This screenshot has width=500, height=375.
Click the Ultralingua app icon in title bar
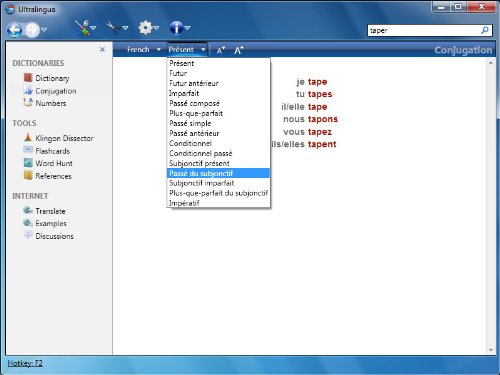(11, 9)
